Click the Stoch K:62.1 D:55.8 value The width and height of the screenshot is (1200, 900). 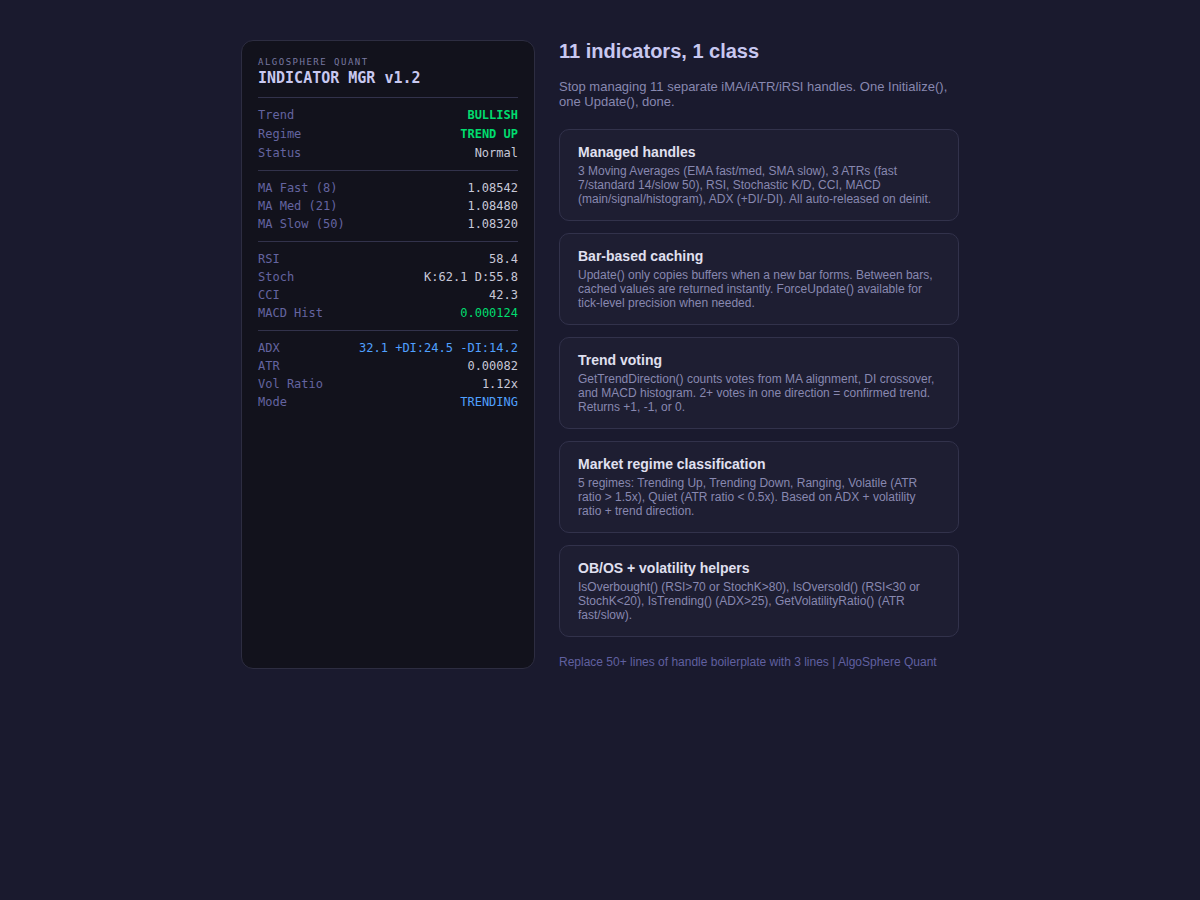(471, 276)
